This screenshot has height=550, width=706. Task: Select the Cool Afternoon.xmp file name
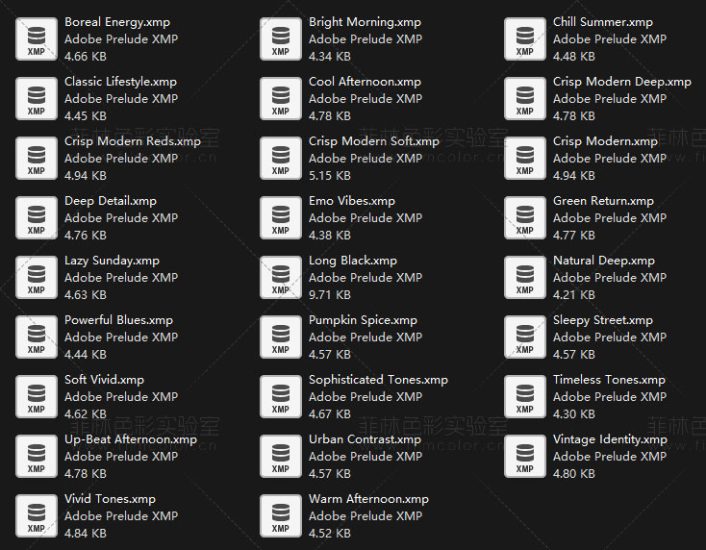pyautogui.click(x=364, y=81)
